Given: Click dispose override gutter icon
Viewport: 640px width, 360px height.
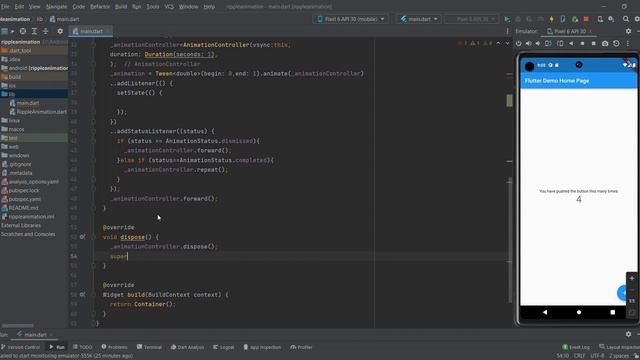Looking at the screenshot, I should tap(82, 237).
